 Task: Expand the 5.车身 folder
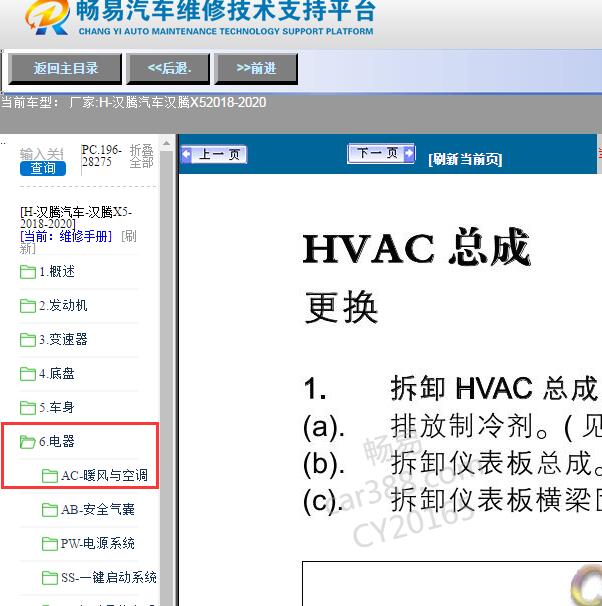pyautogui.click(x=57, y=407)
